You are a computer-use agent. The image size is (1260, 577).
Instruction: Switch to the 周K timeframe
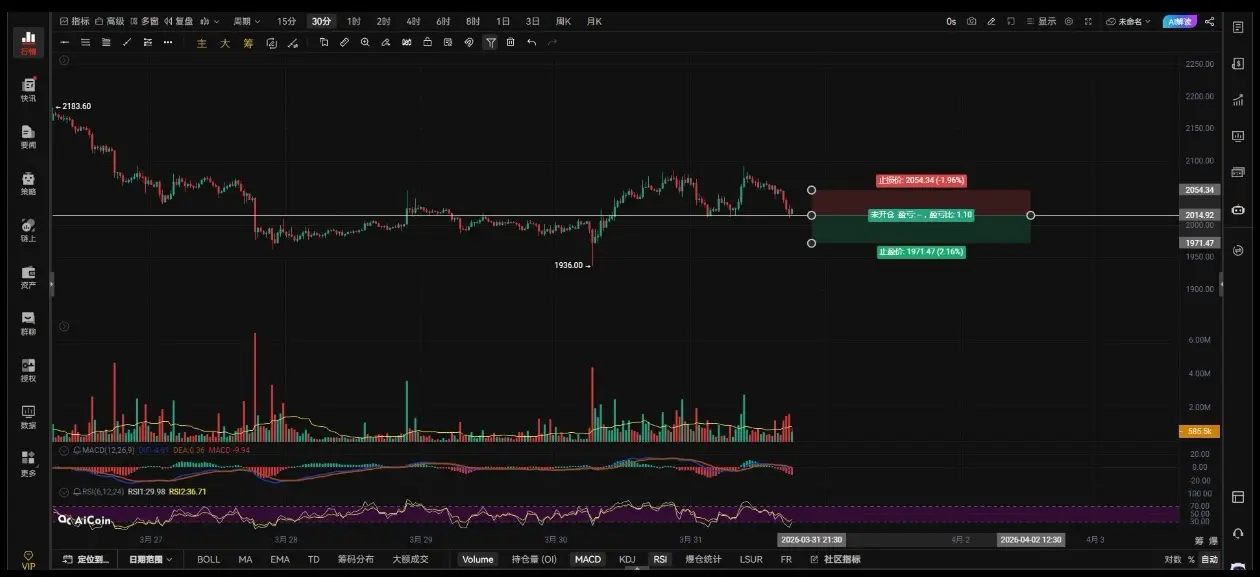click(x=563, y=21)
